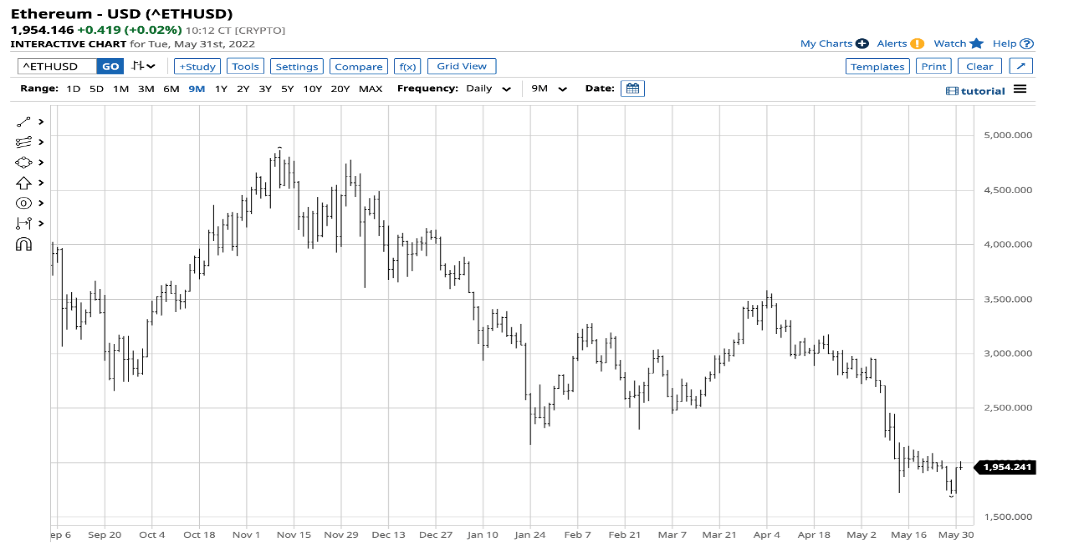
Task: Click the Apr 4 date label
Action: (767, 535)
